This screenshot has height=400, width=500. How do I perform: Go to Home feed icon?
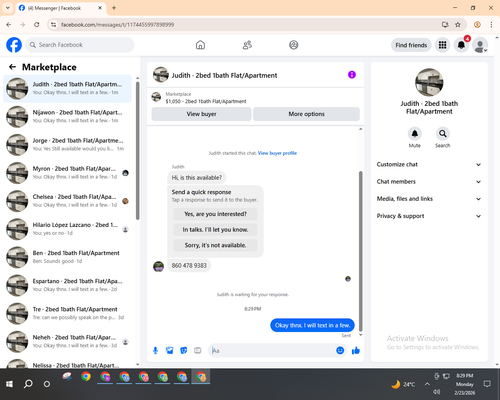point(200,45)
